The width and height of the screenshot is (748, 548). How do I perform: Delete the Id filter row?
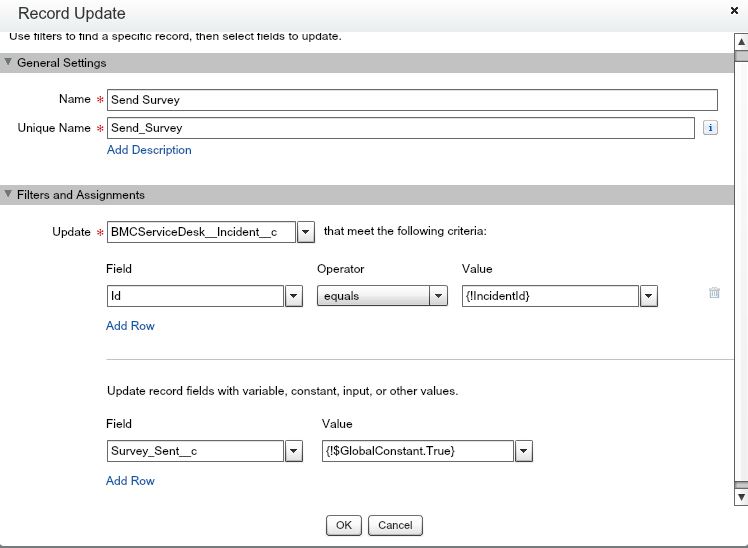(714, 293)
